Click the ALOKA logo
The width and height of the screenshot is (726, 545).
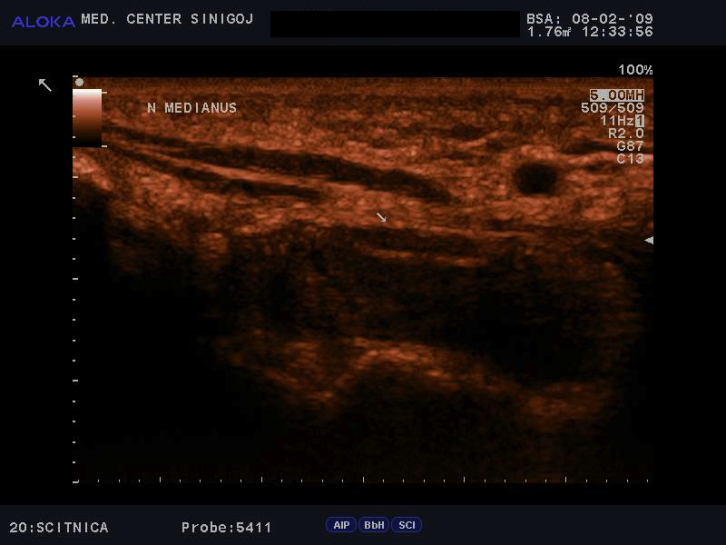(x=43, y=22)
